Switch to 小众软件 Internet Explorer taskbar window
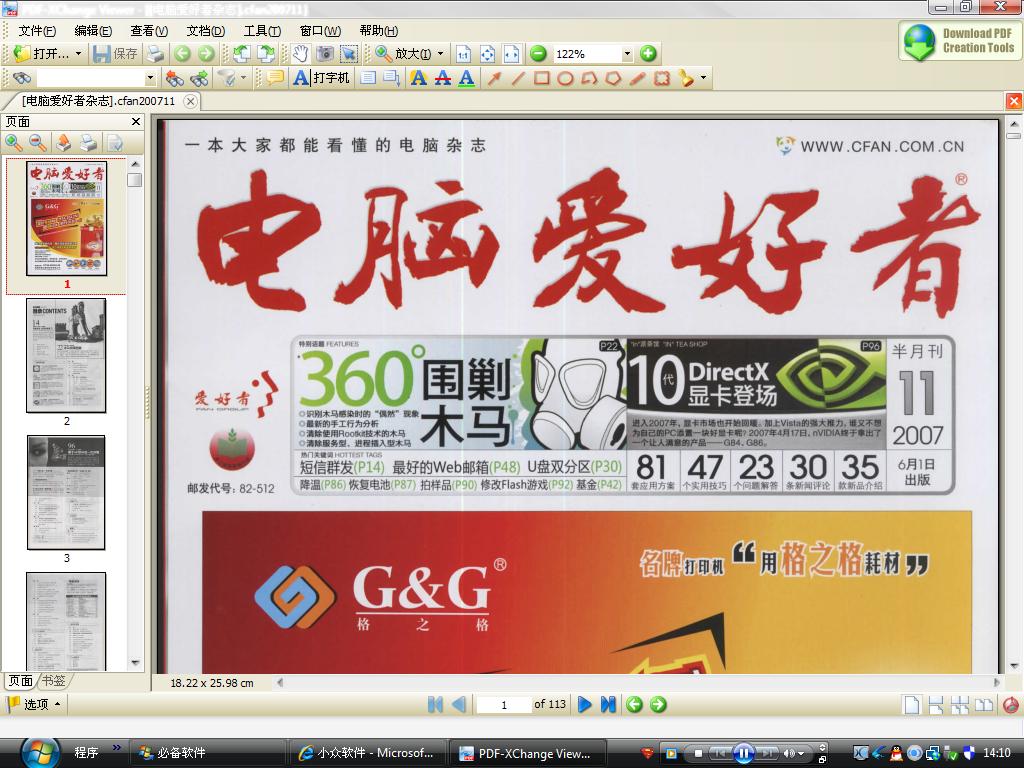The image size is (1024, 768). point(367,753)
